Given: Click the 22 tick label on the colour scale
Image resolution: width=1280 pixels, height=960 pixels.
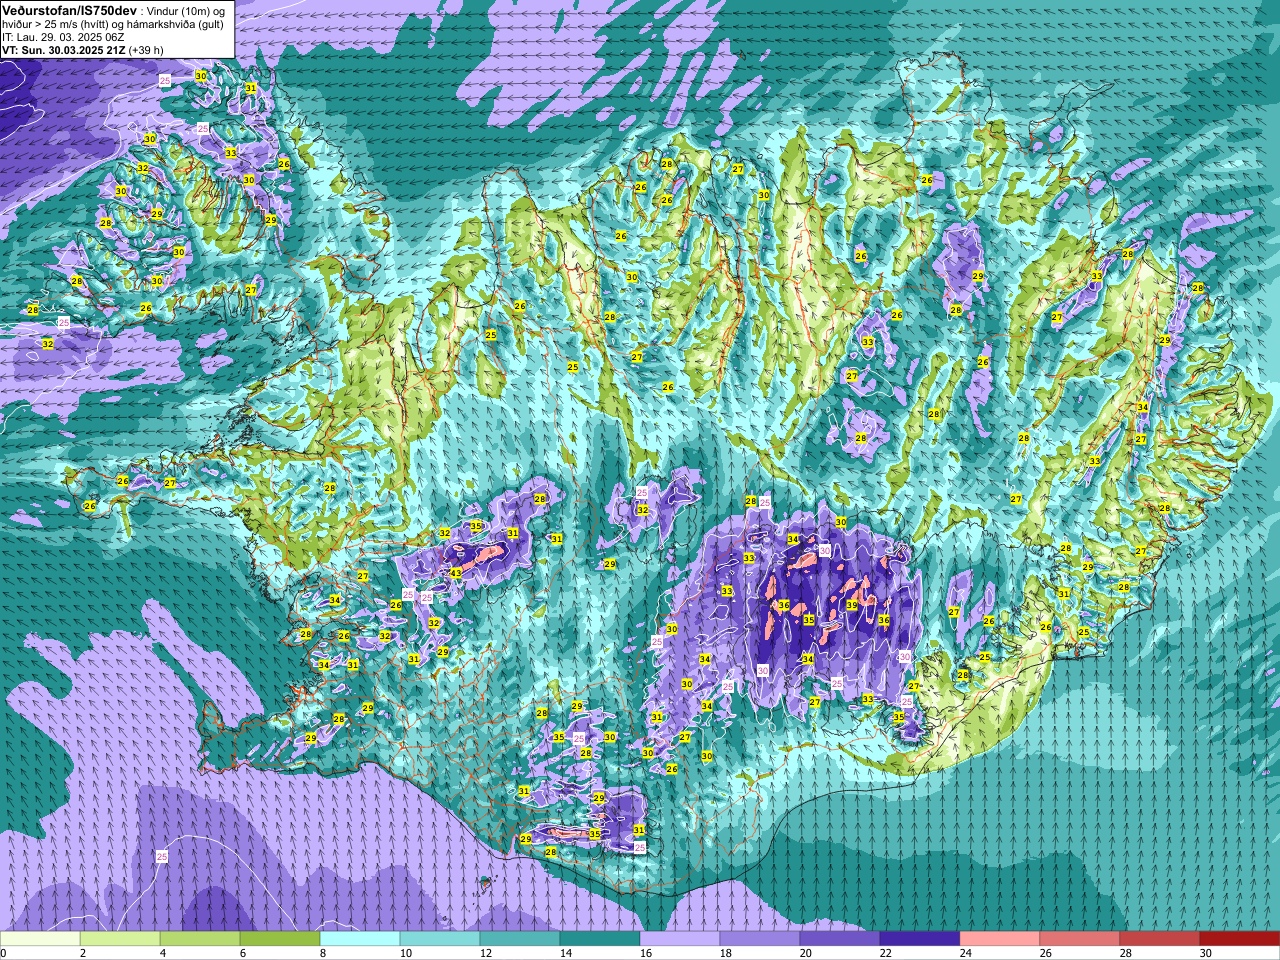Looking at the screenshot, I should [885, 953].
